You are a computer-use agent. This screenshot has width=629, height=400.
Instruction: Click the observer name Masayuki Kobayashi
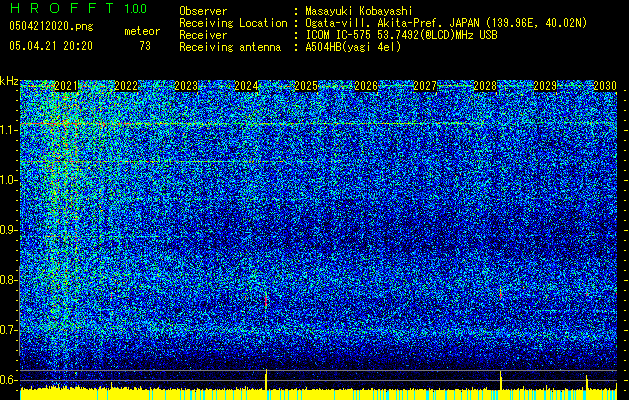pos(359,11)
